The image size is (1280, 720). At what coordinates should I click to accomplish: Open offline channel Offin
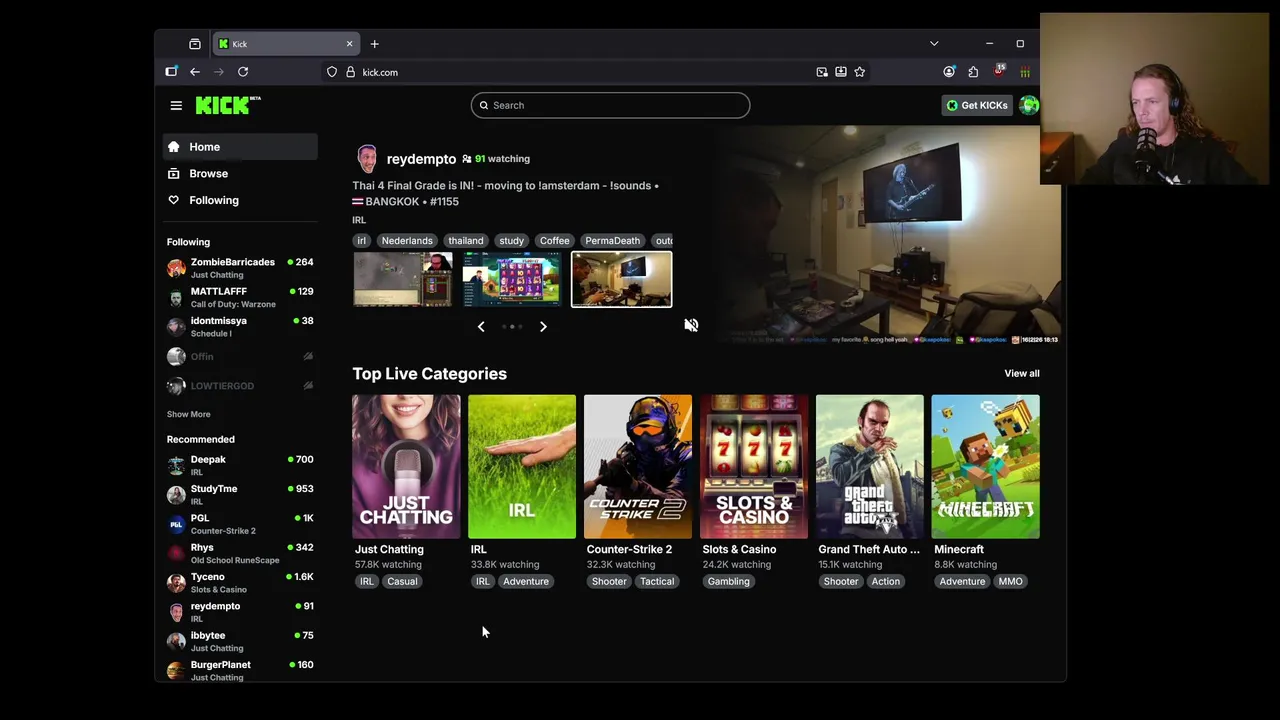point(240,356)
